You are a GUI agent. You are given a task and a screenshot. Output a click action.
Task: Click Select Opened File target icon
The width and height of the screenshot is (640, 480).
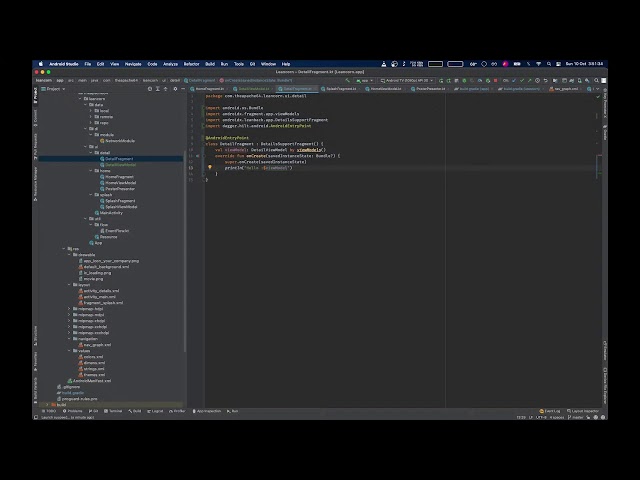tap(150, 89)
